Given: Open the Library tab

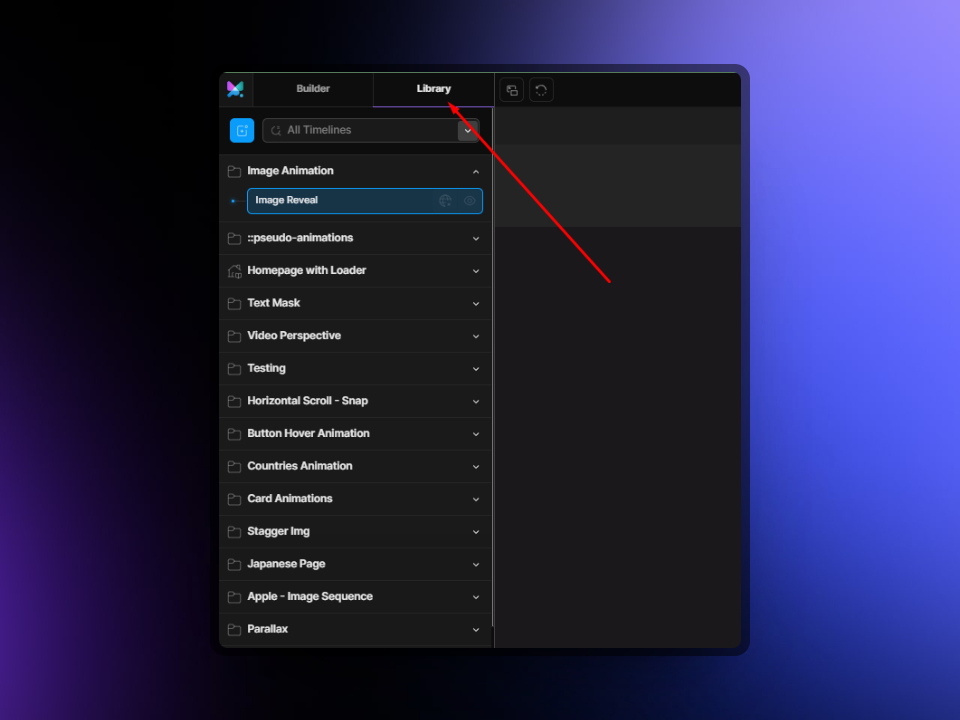Looking at the screenshot, I should coord(433,89).
